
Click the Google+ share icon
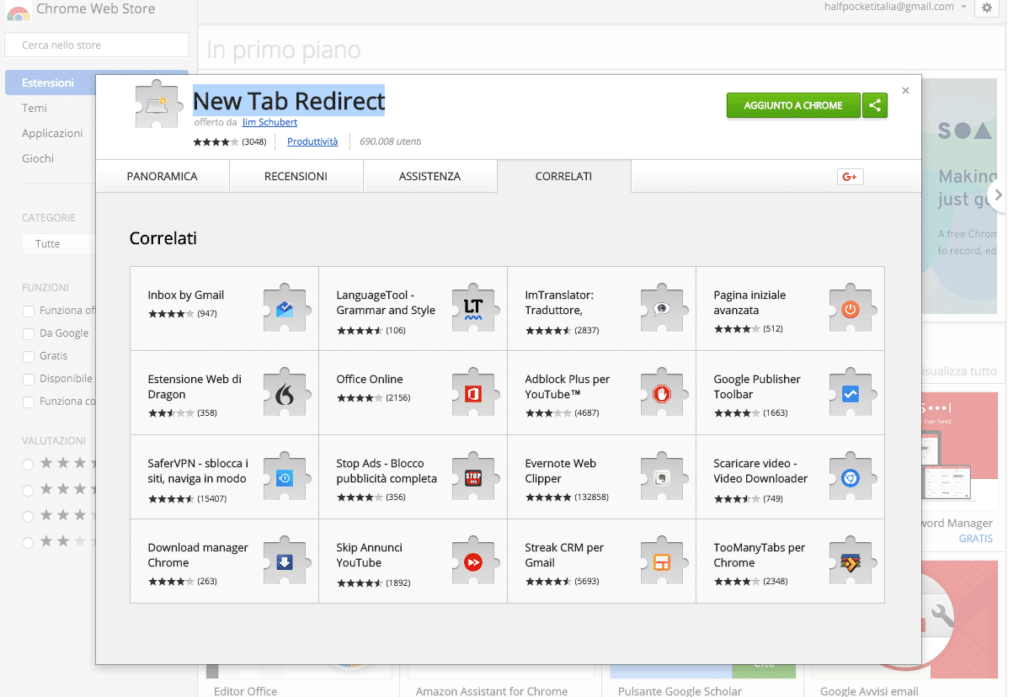[x=850, y=176]
